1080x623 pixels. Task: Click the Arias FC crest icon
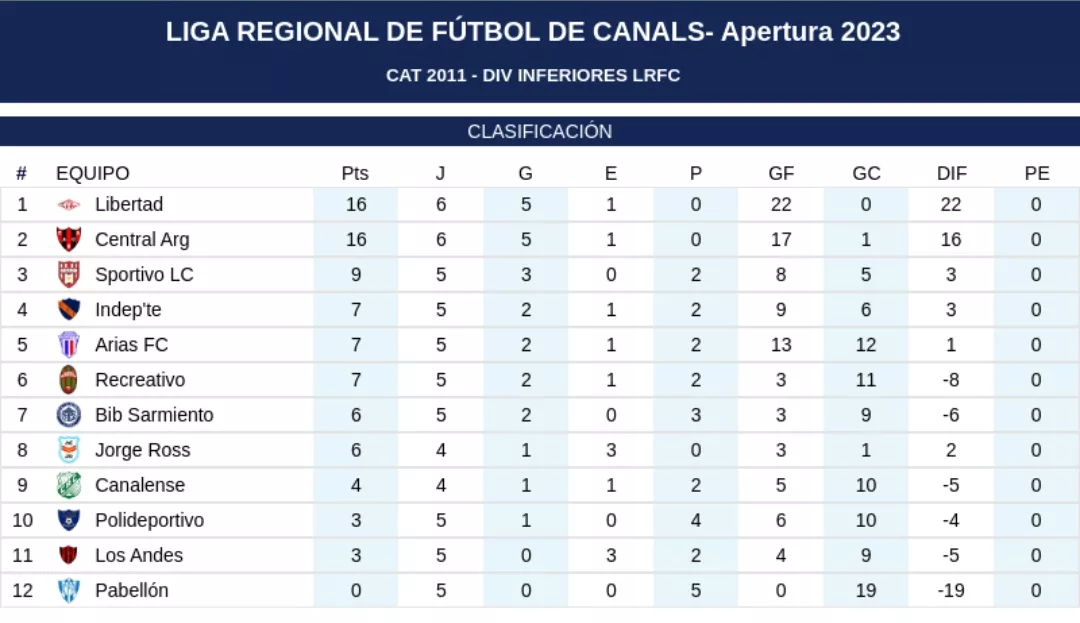coord(69,345)
